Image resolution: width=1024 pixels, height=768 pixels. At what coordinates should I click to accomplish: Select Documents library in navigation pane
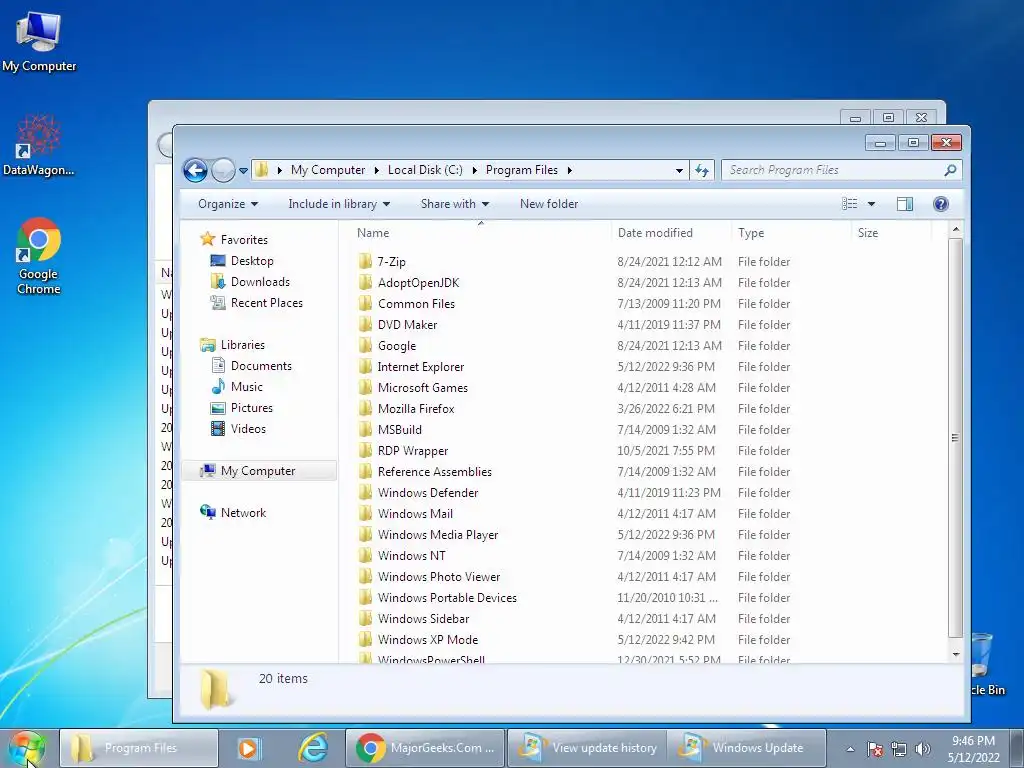point(261,366)
